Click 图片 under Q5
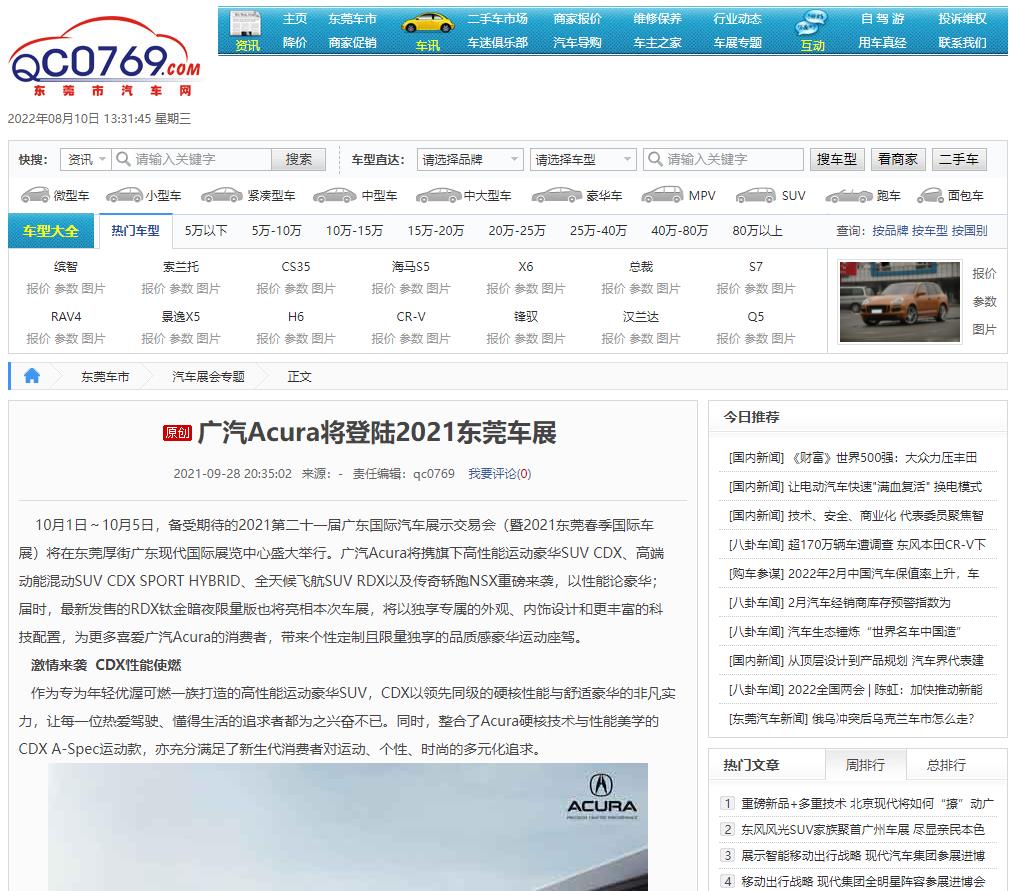 pyautogui.click(x=783, y=338)
